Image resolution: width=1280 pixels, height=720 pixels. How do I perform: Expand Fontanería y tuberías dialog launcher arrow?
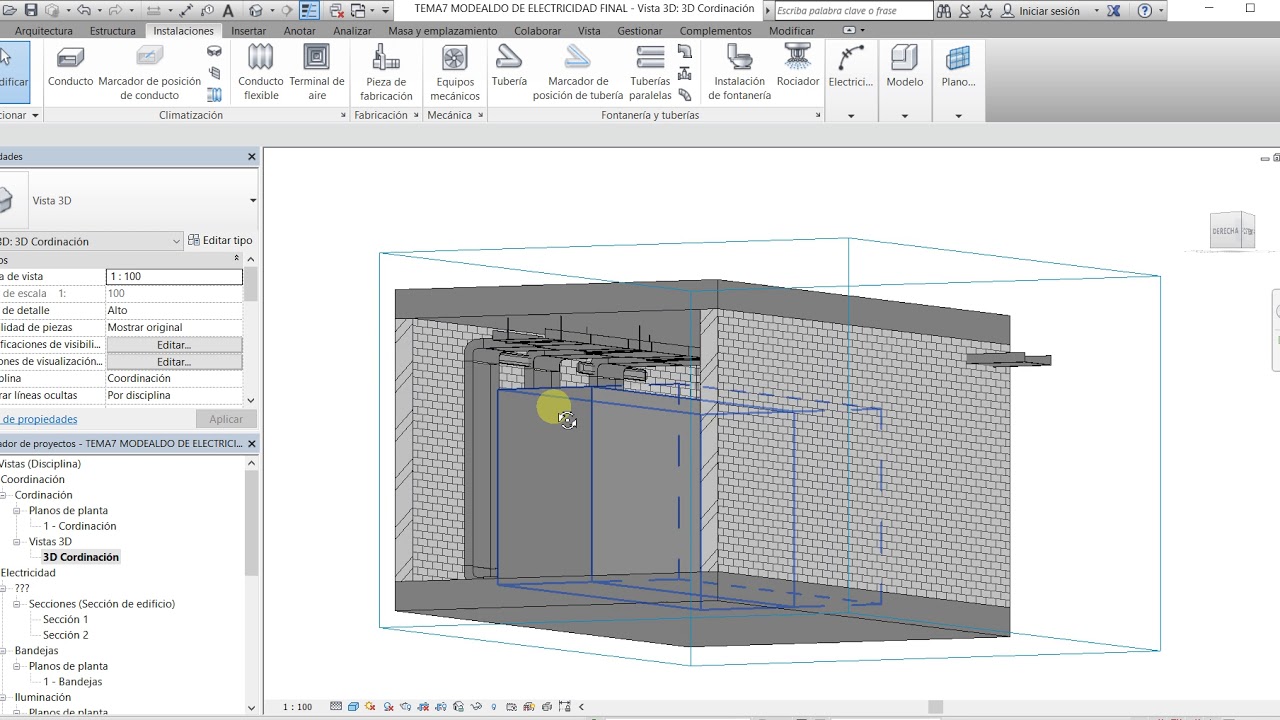pyautogui.click(x=818, y=115)
